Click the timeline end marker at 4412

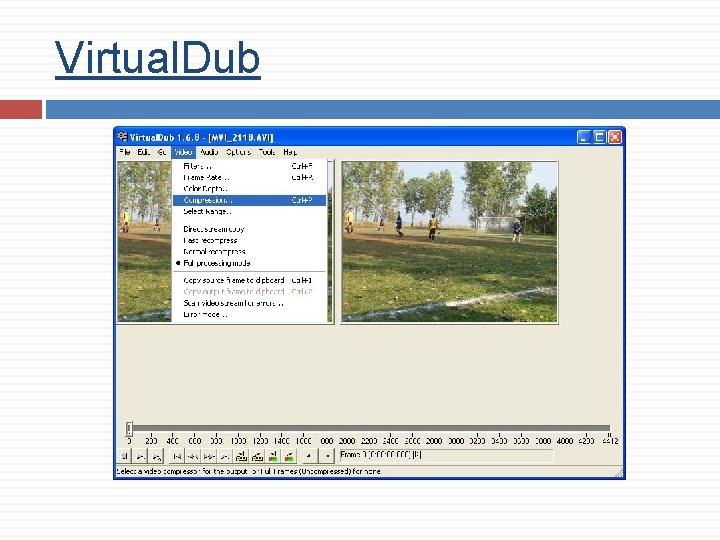coord(610,440)
